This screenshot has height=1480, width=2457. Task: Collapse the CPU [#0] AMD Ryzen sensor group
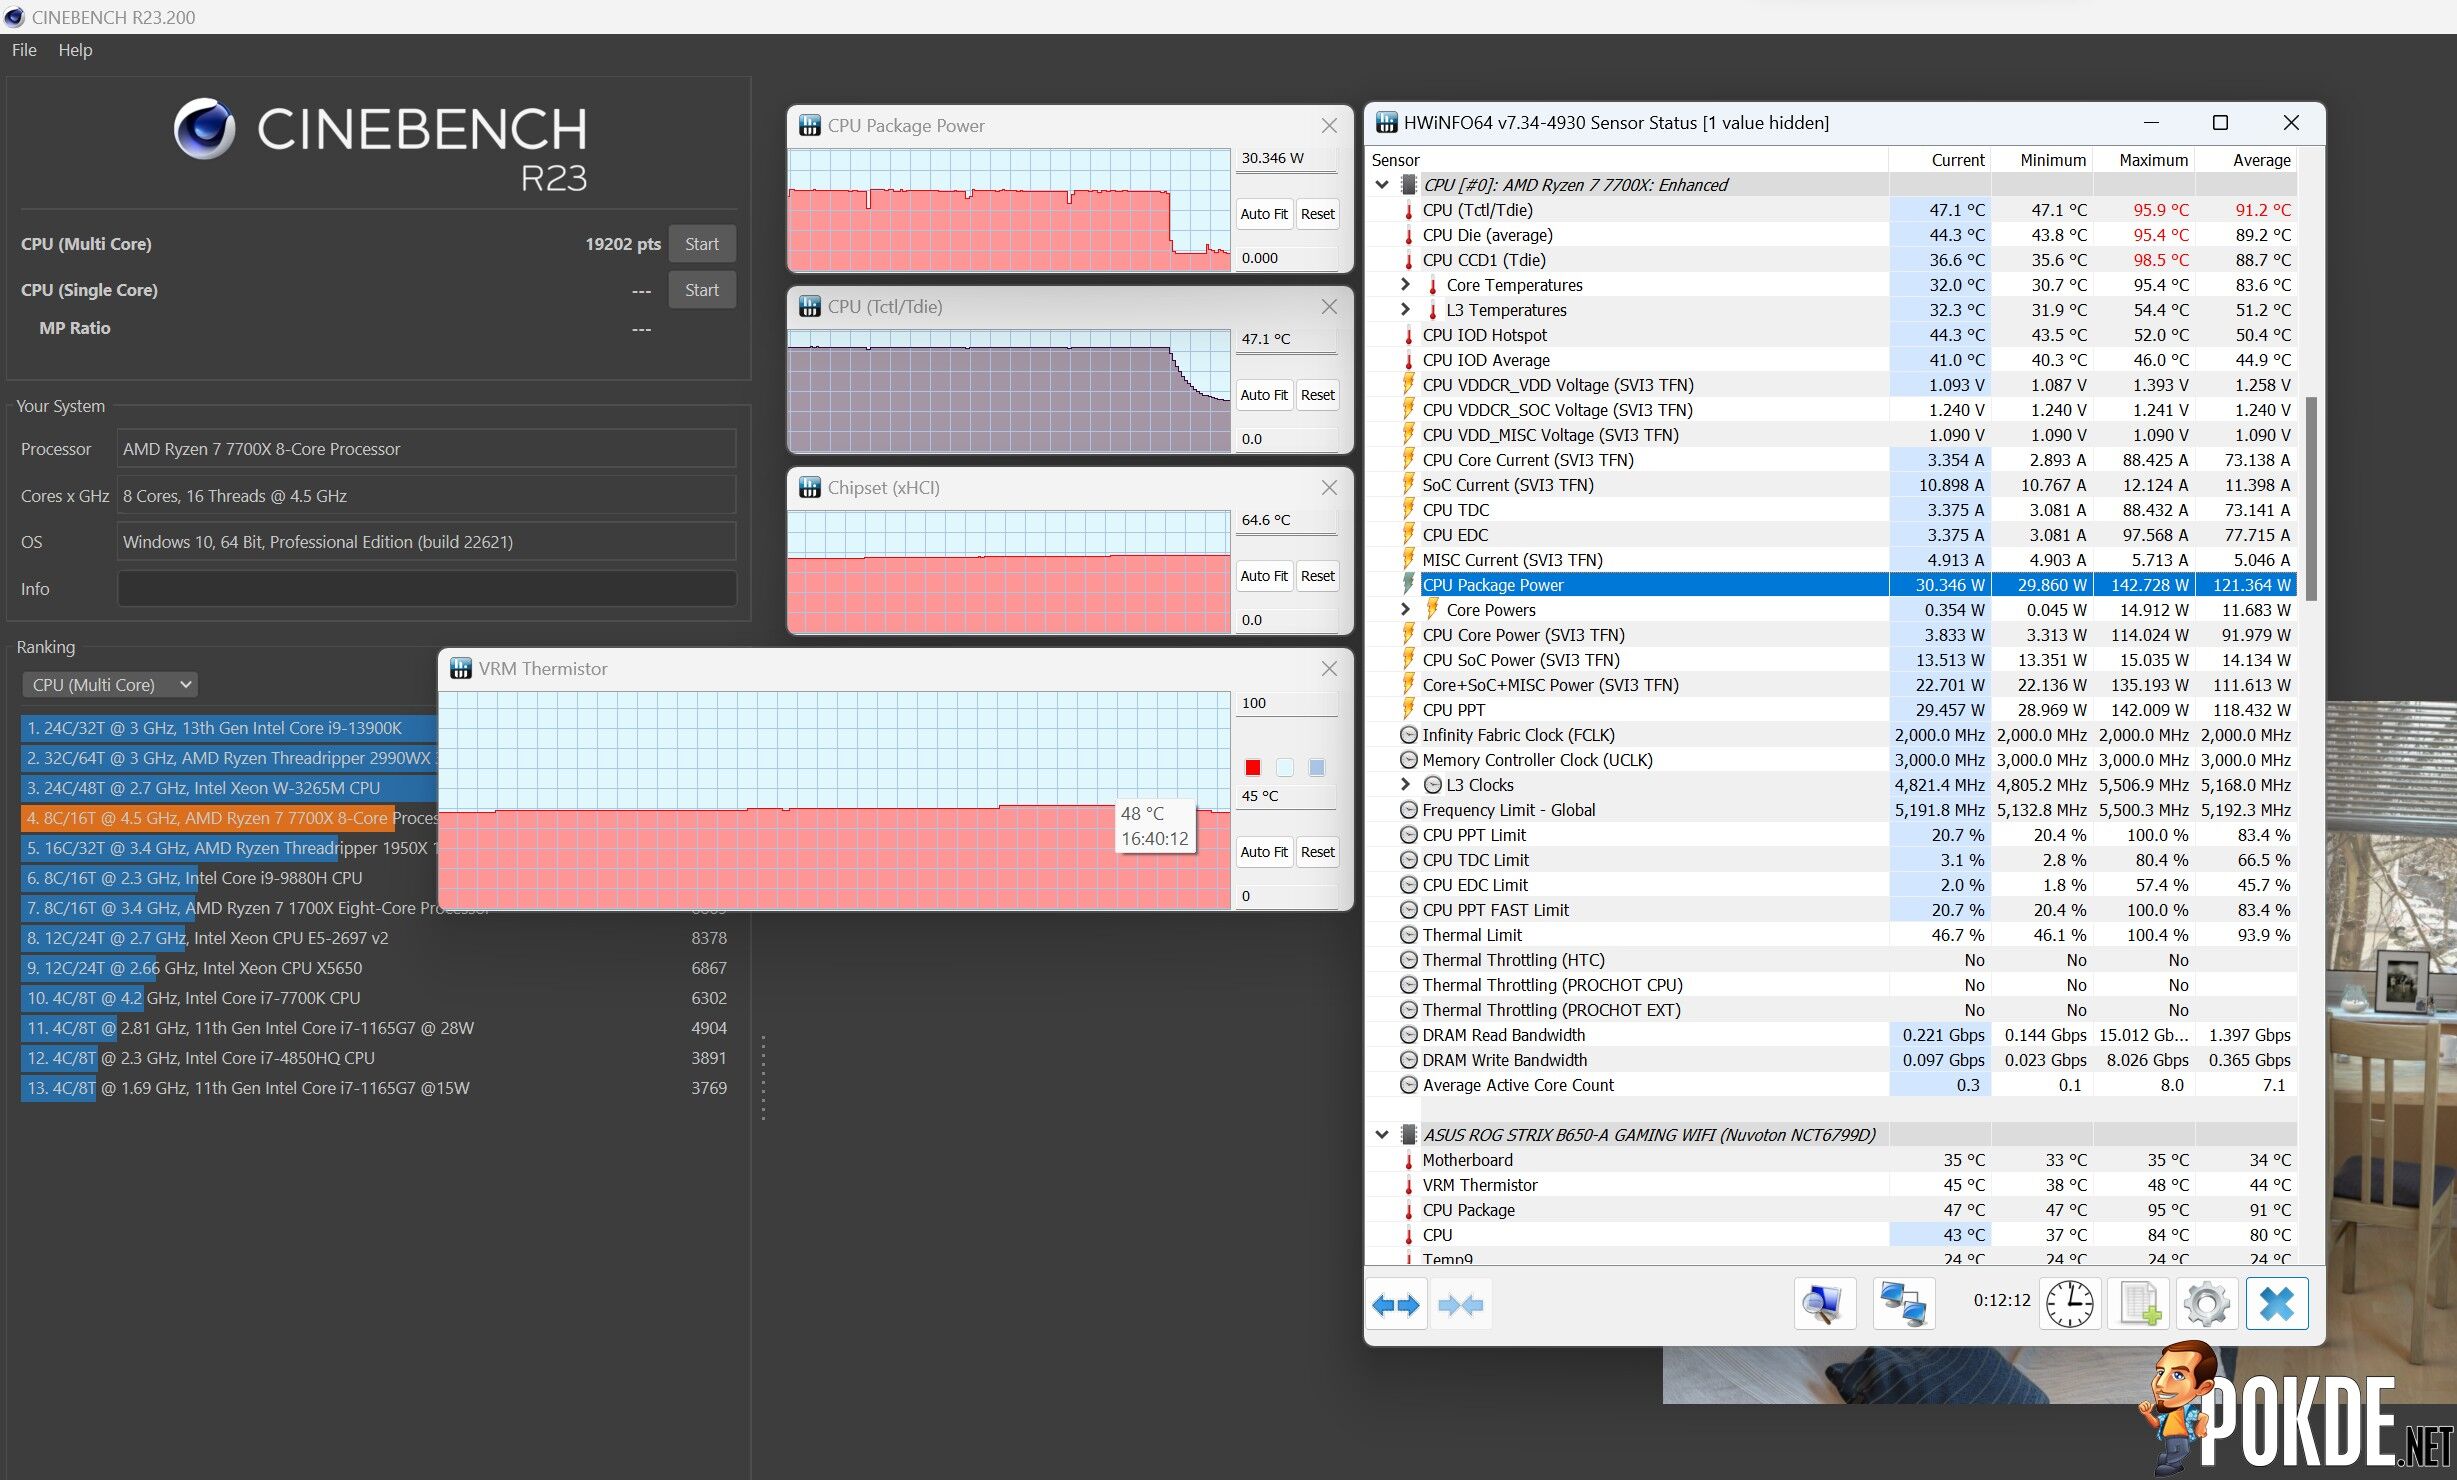[x=1382, y=185]
